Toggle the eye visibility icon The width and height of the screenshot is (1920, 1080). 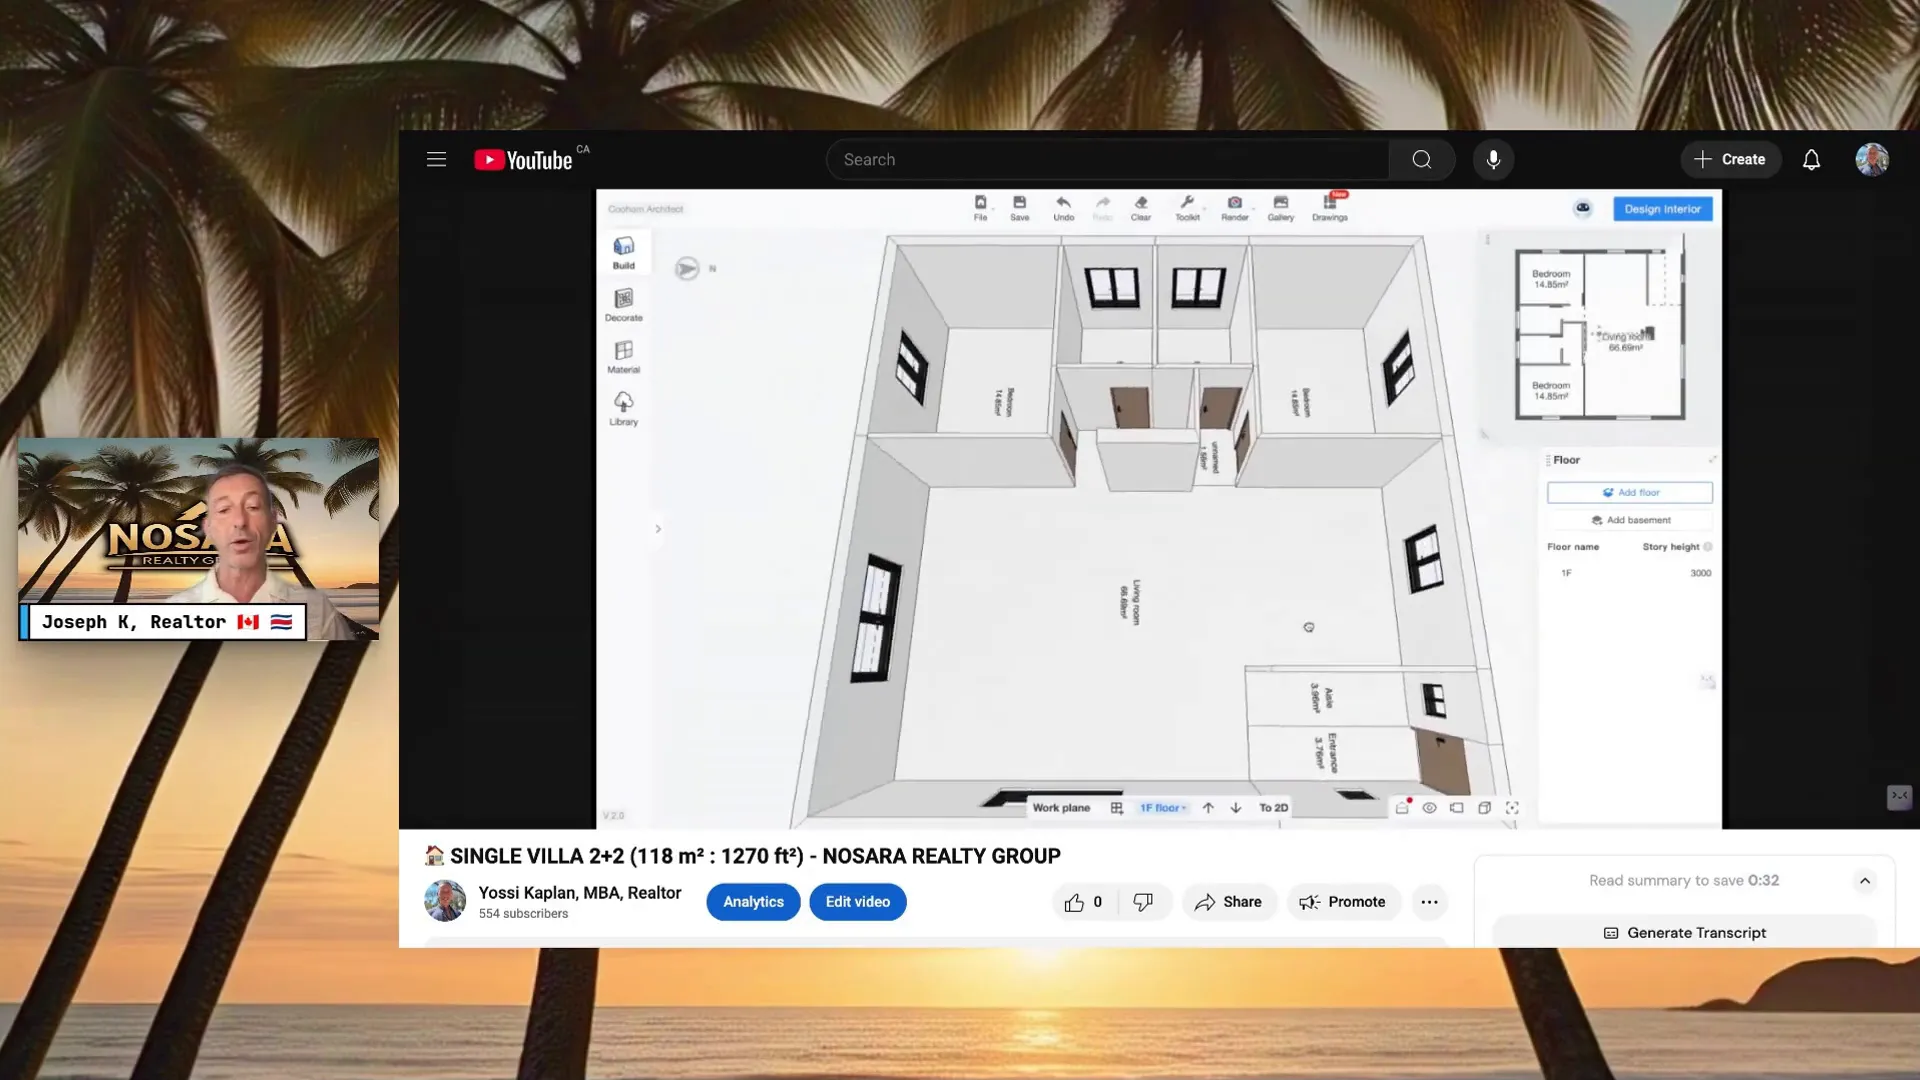1429,808
